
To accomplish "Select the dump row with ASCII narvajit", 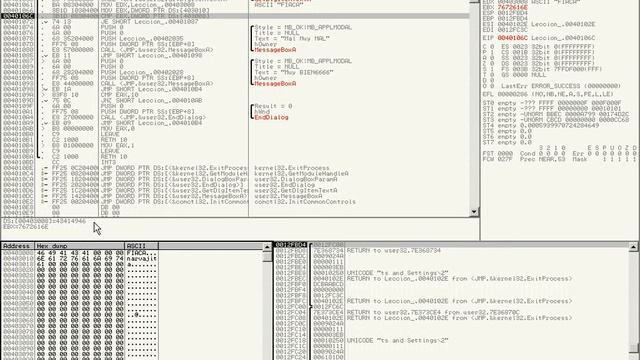I will pyautogui.click(x=80, y=259).
